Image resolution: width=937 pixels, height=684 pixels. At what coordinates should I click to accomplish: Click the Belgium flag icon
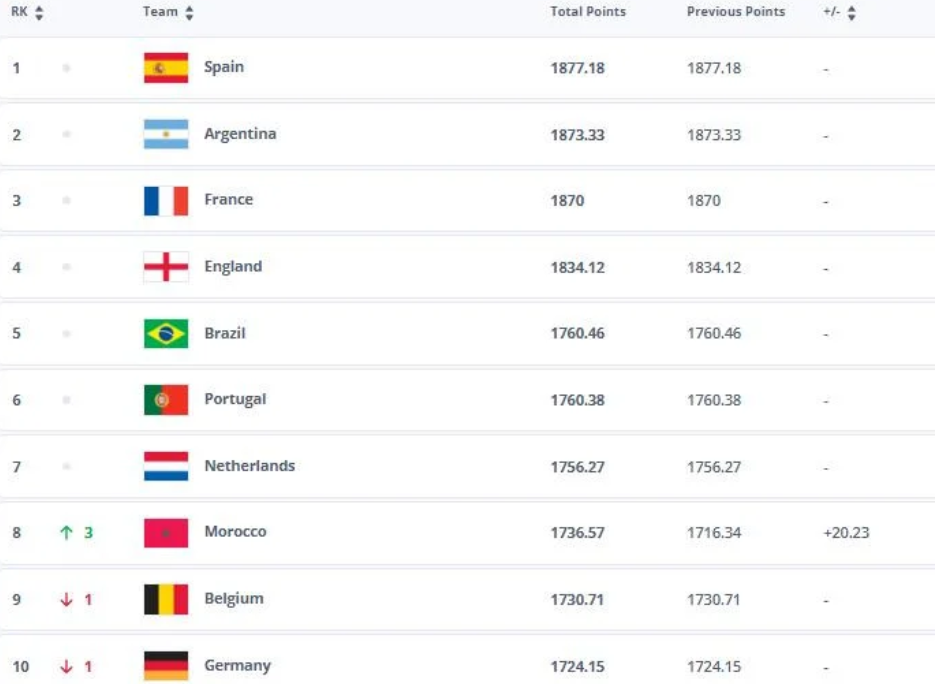point(166,599)
